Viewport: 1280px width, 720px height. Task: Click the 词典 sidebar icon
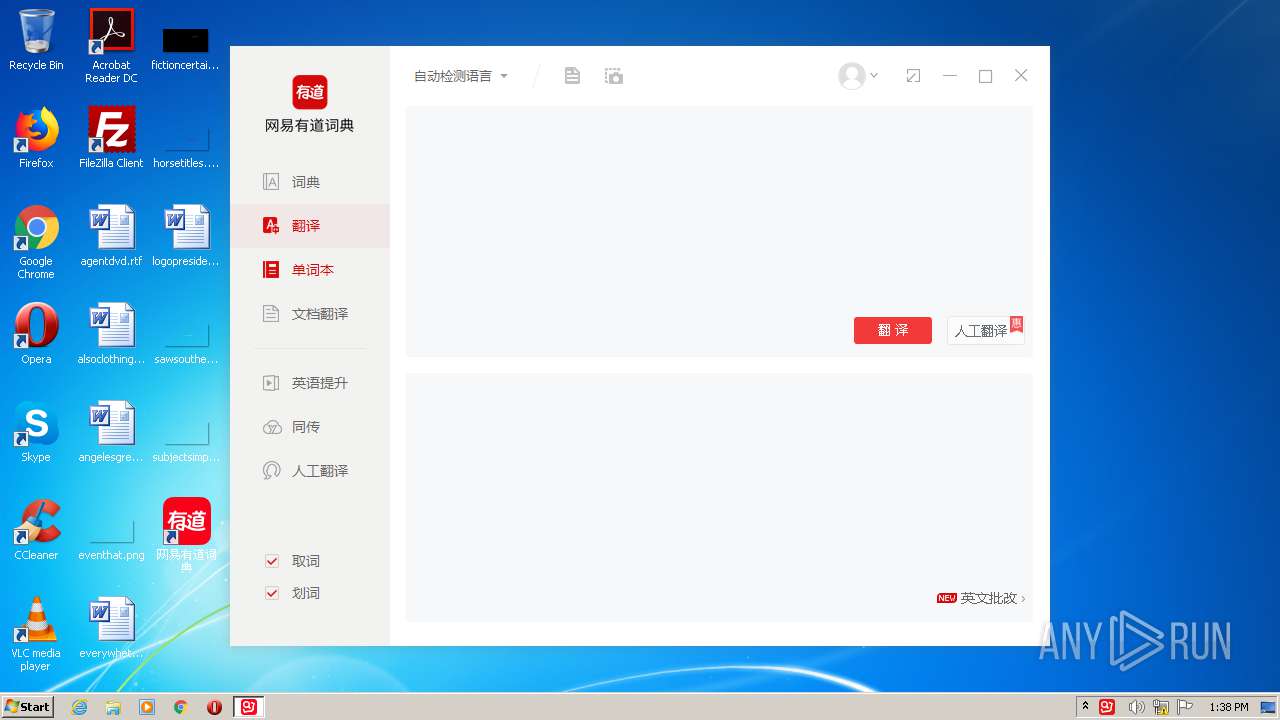pyautogui.click(x=271, y=182)
